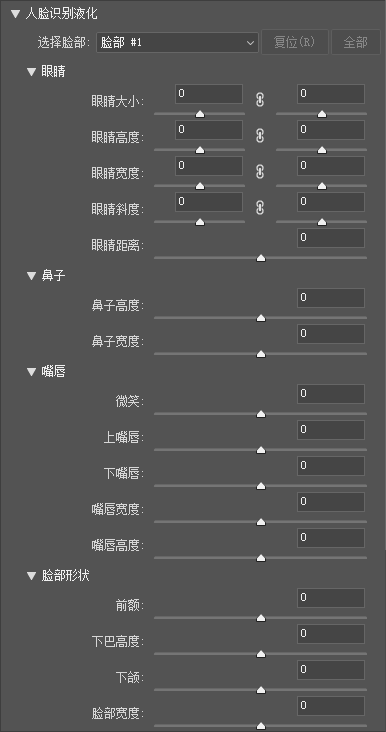Toggle link icon for 眼睛高度

coord(260,136)
